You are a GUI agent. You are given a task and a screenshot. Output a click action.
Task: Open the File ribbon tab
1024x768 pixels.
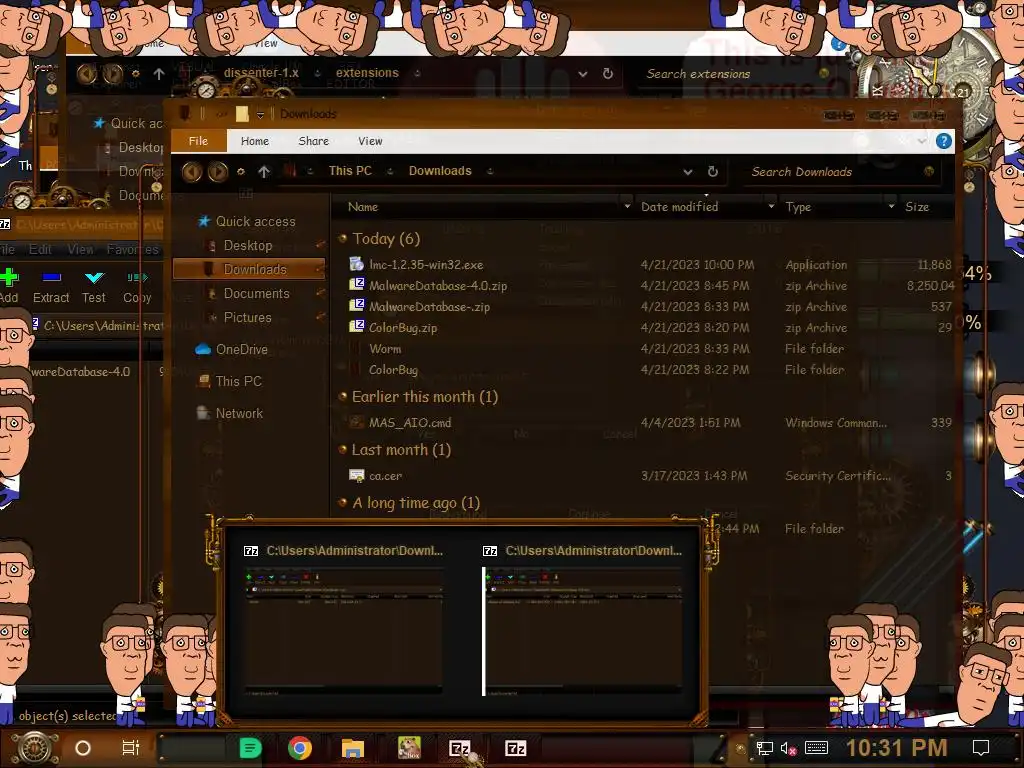point(199,141)
